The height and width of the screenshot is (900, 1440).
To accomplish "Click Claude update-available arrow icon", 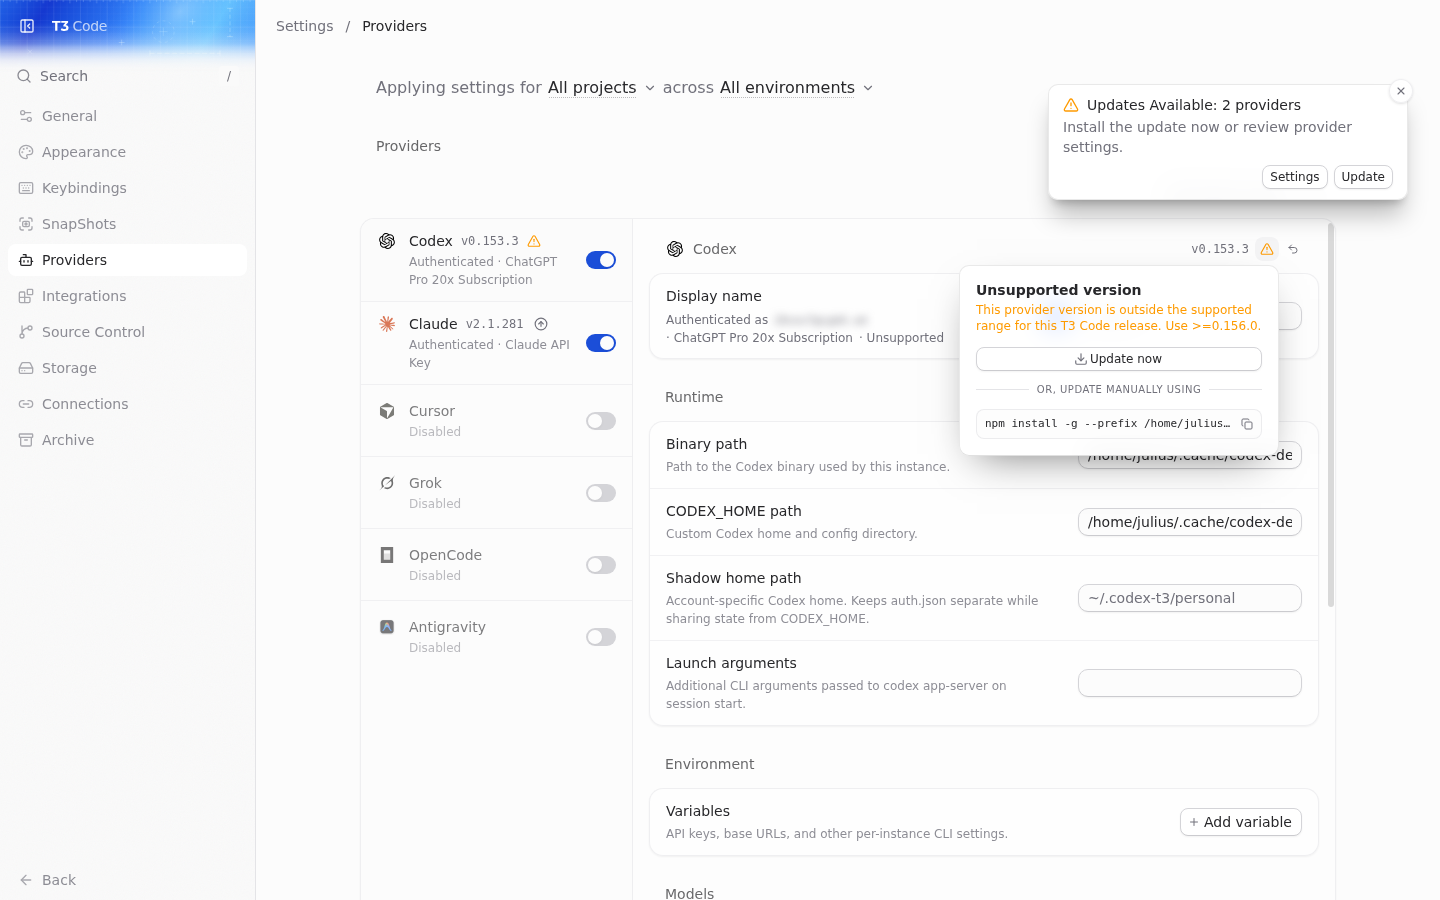I will pyautogui.click(x=541, y=324).
